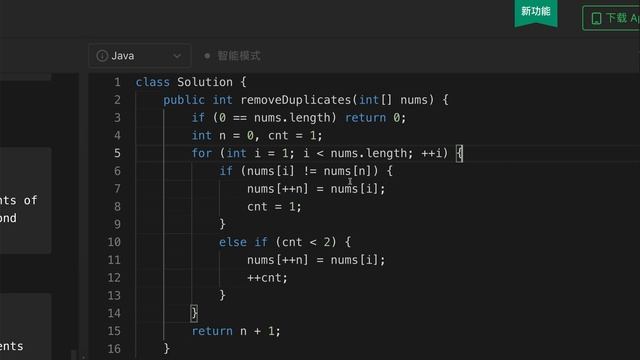This screenshot has height=360, width=640.
Task: Click line number 16 in gutter
Action: coord(114,349)
